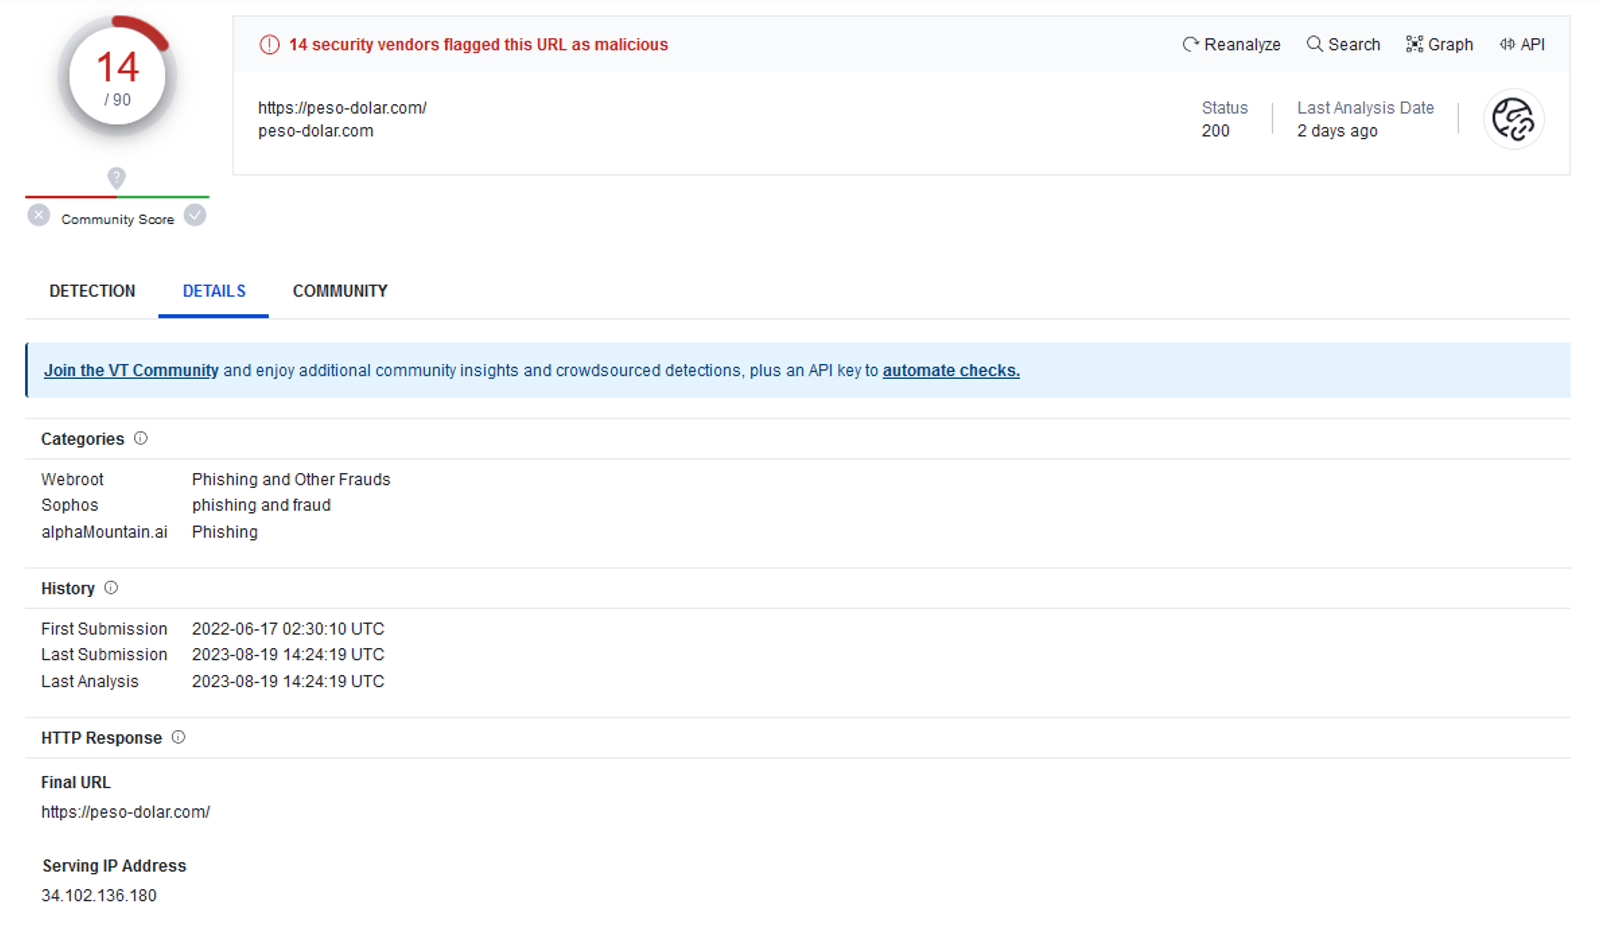Viewport: 1600px width, 929px height.
Task: Click the https://peso-dolar.com/ URL in header
Action: point(342,108)
